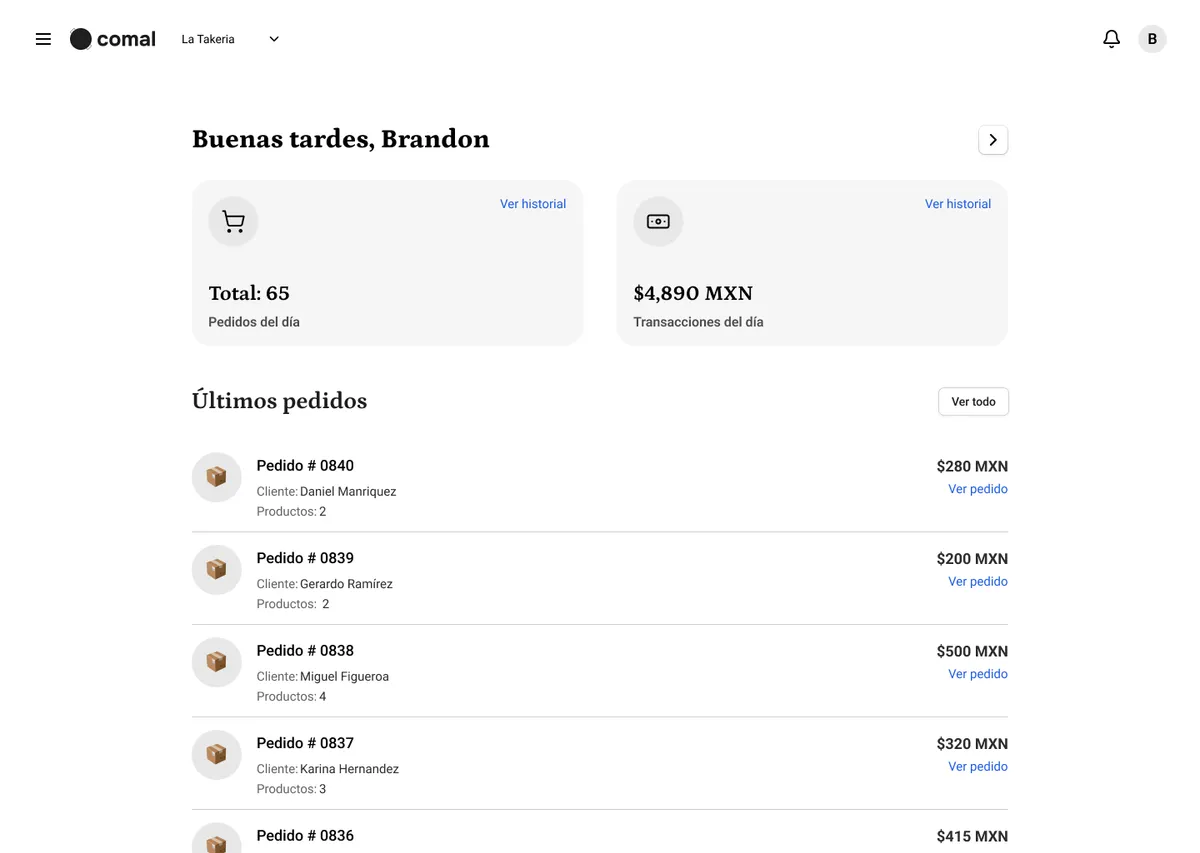Open Ver historial for Pedidos del día

533,204
